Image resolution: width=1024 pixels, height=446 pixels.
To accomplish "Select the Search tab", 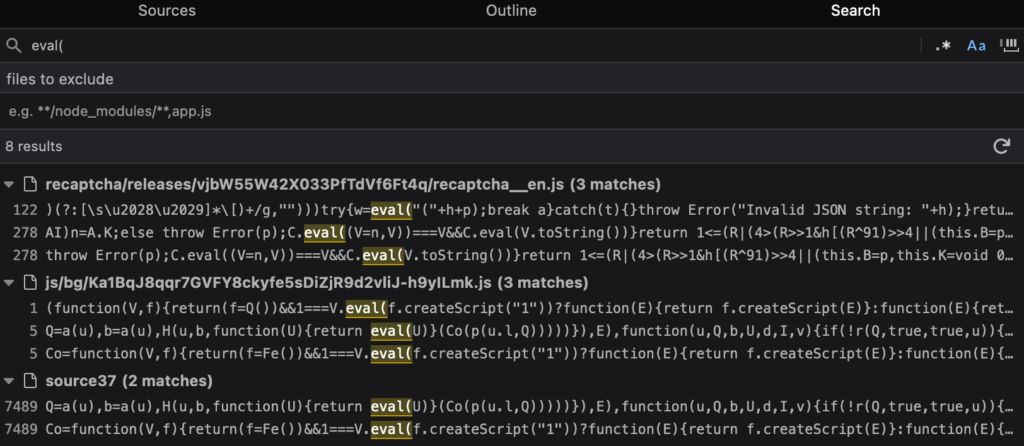I will coord(855,11).
